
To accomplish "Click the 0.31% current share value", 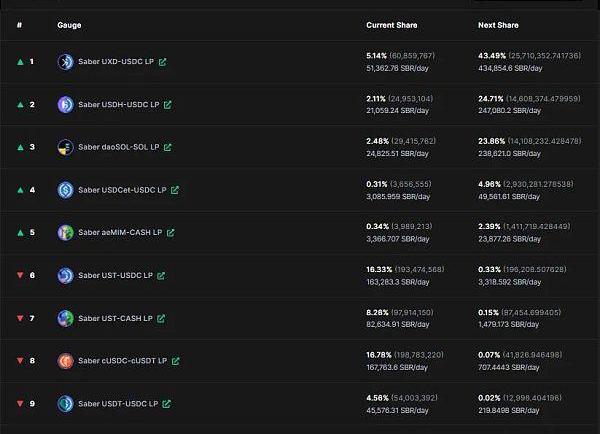I will (x=377, y=184).
